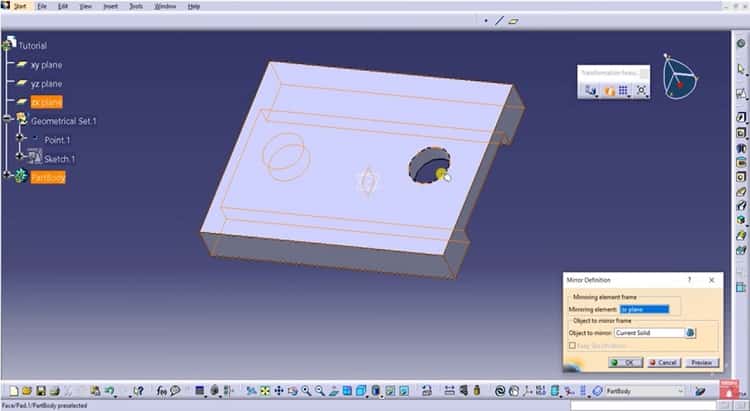Select Sketch.1 in the specification tree
The height and width of the screenshot is (411, 750).
click(x=59, y=159)
